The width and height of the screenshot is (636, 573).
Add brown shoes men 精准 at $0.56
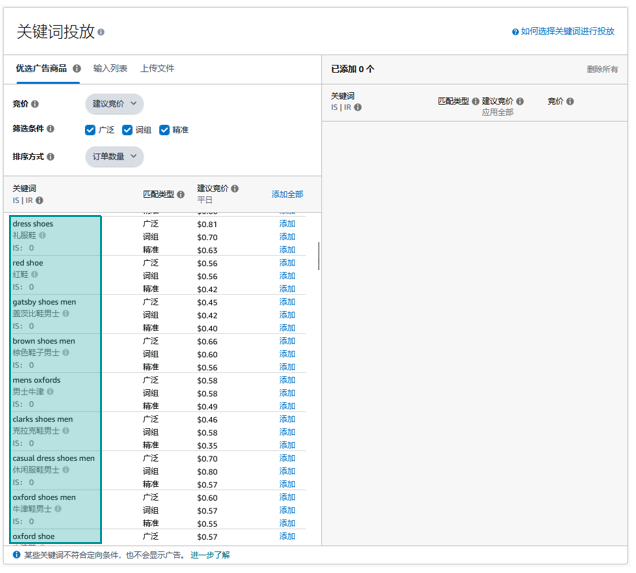point(287,367)
